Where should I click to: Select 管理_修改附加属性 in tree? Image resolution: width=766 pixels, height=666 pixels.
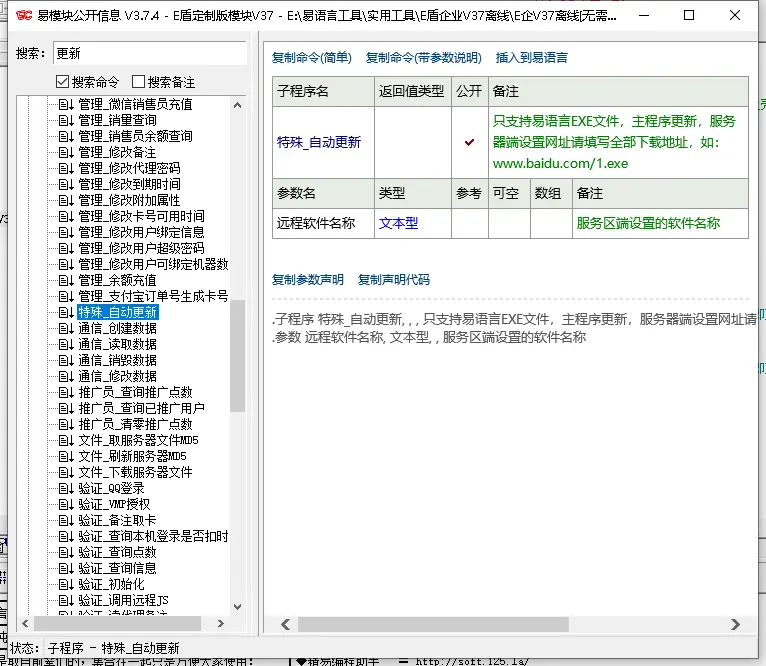coord(129,200)
